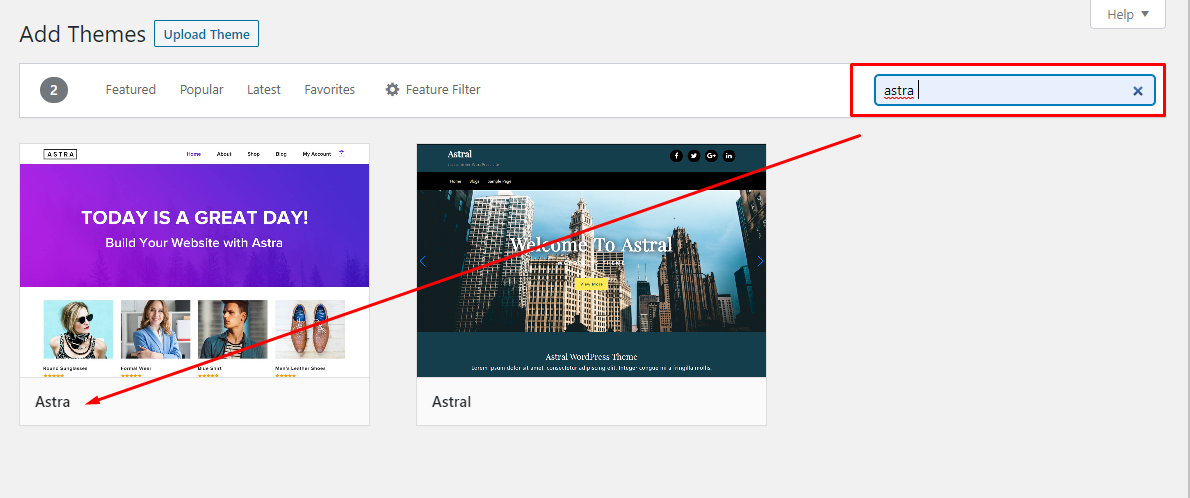The width and height of the screenshot is (1190, 498).
Task: Open the Help dropdown
Action: click(1127, 14)
